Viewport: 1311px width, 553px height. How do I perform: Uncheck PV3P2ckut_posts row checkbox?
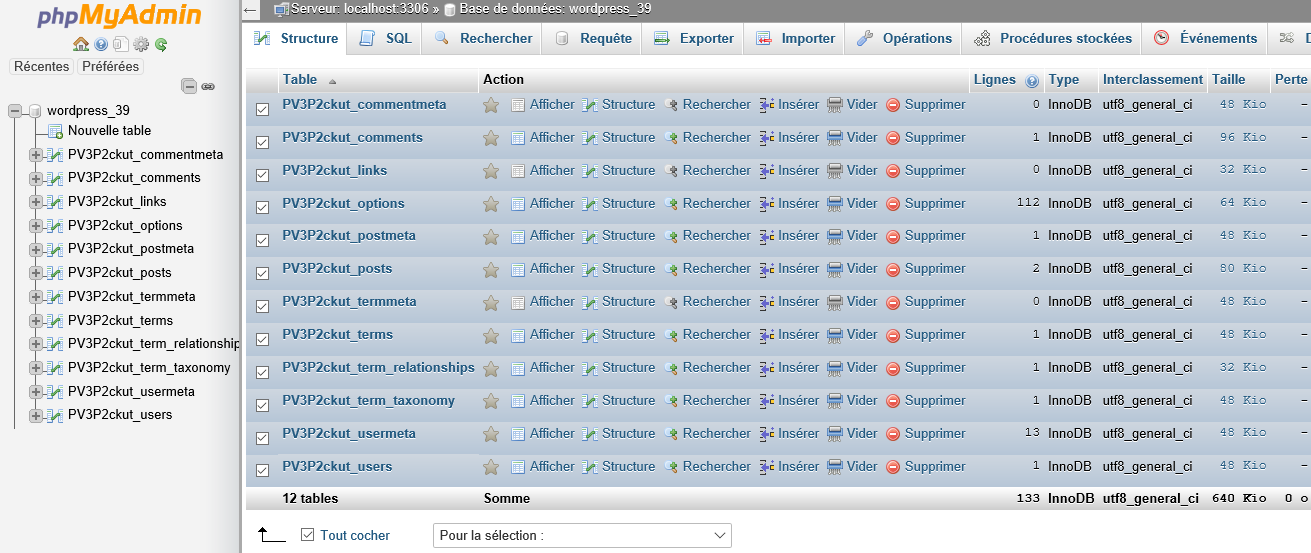pyautogui.click(x=263, y=273)
